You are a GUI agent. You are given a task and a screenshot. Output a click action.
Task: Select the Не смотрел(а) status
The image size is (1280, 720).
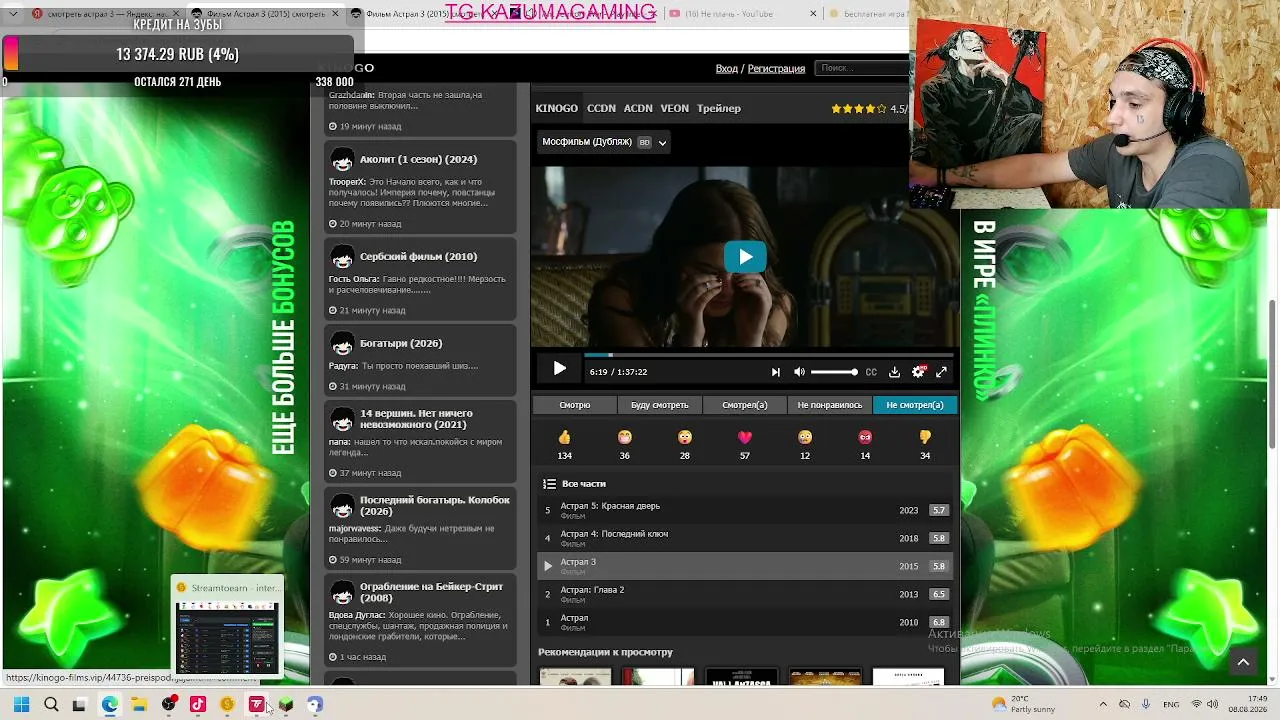coord(915,405)
